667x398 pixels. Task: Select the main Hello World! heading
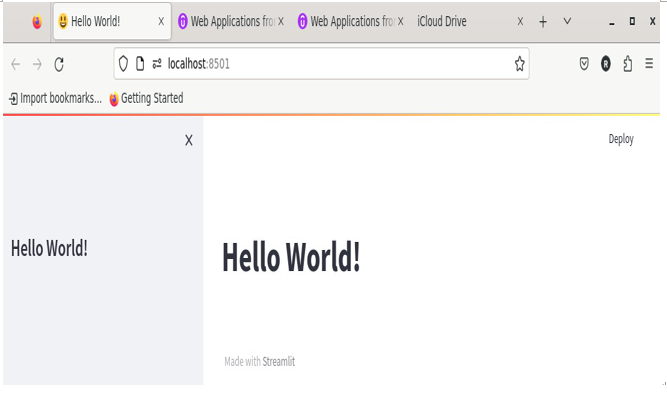click(291, 256)
